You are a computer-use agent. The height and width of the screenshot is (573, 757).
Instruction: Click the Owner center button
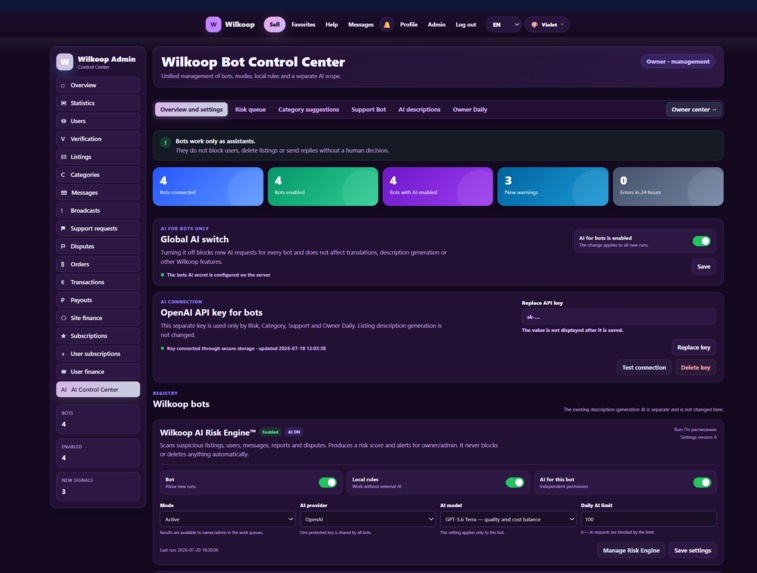pyautogui.click(x=693, y=110)
